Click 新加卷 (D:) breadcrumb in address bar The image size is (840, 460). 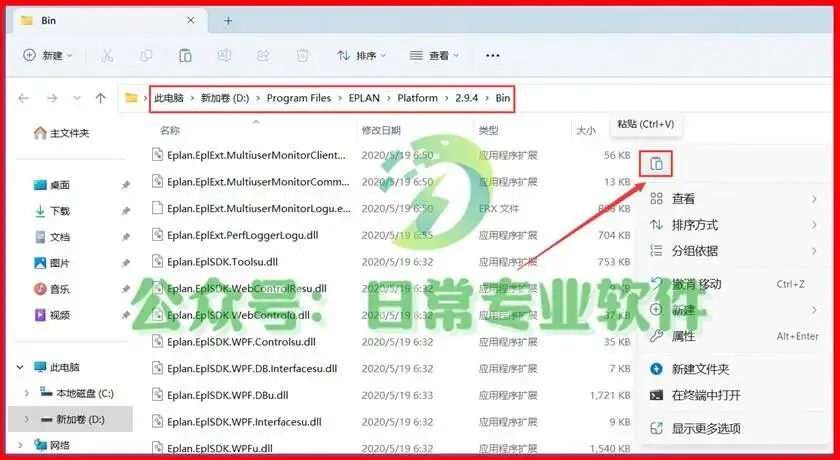[225, 98]
